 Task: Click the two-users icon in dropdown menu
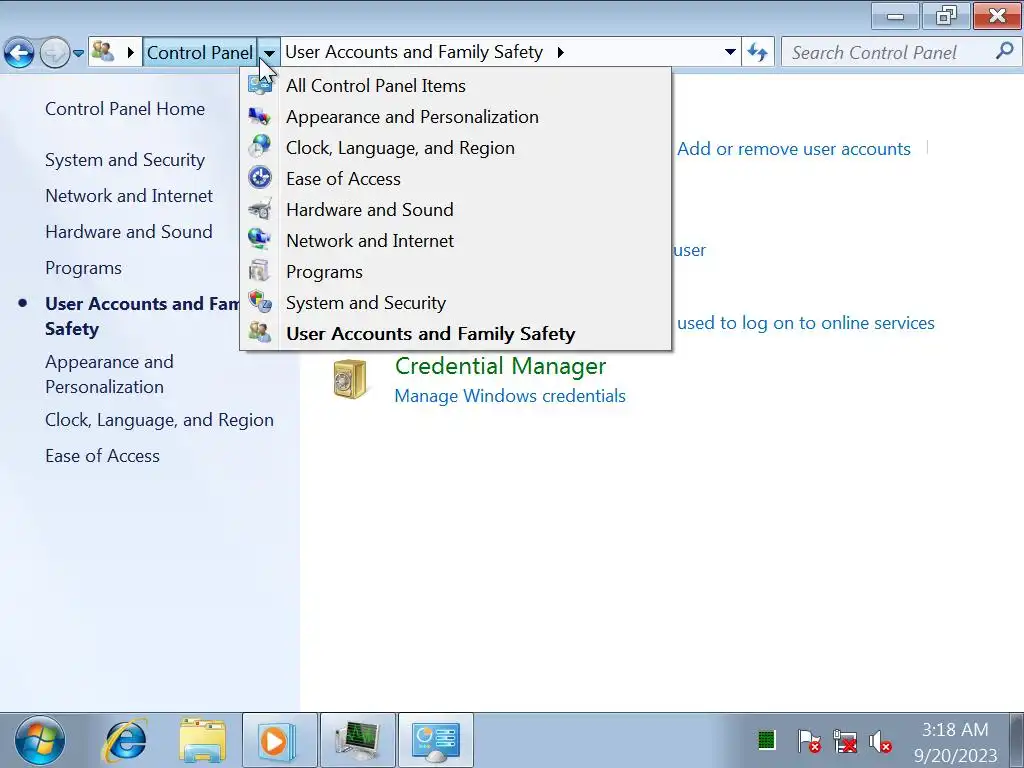click(260, 332)
